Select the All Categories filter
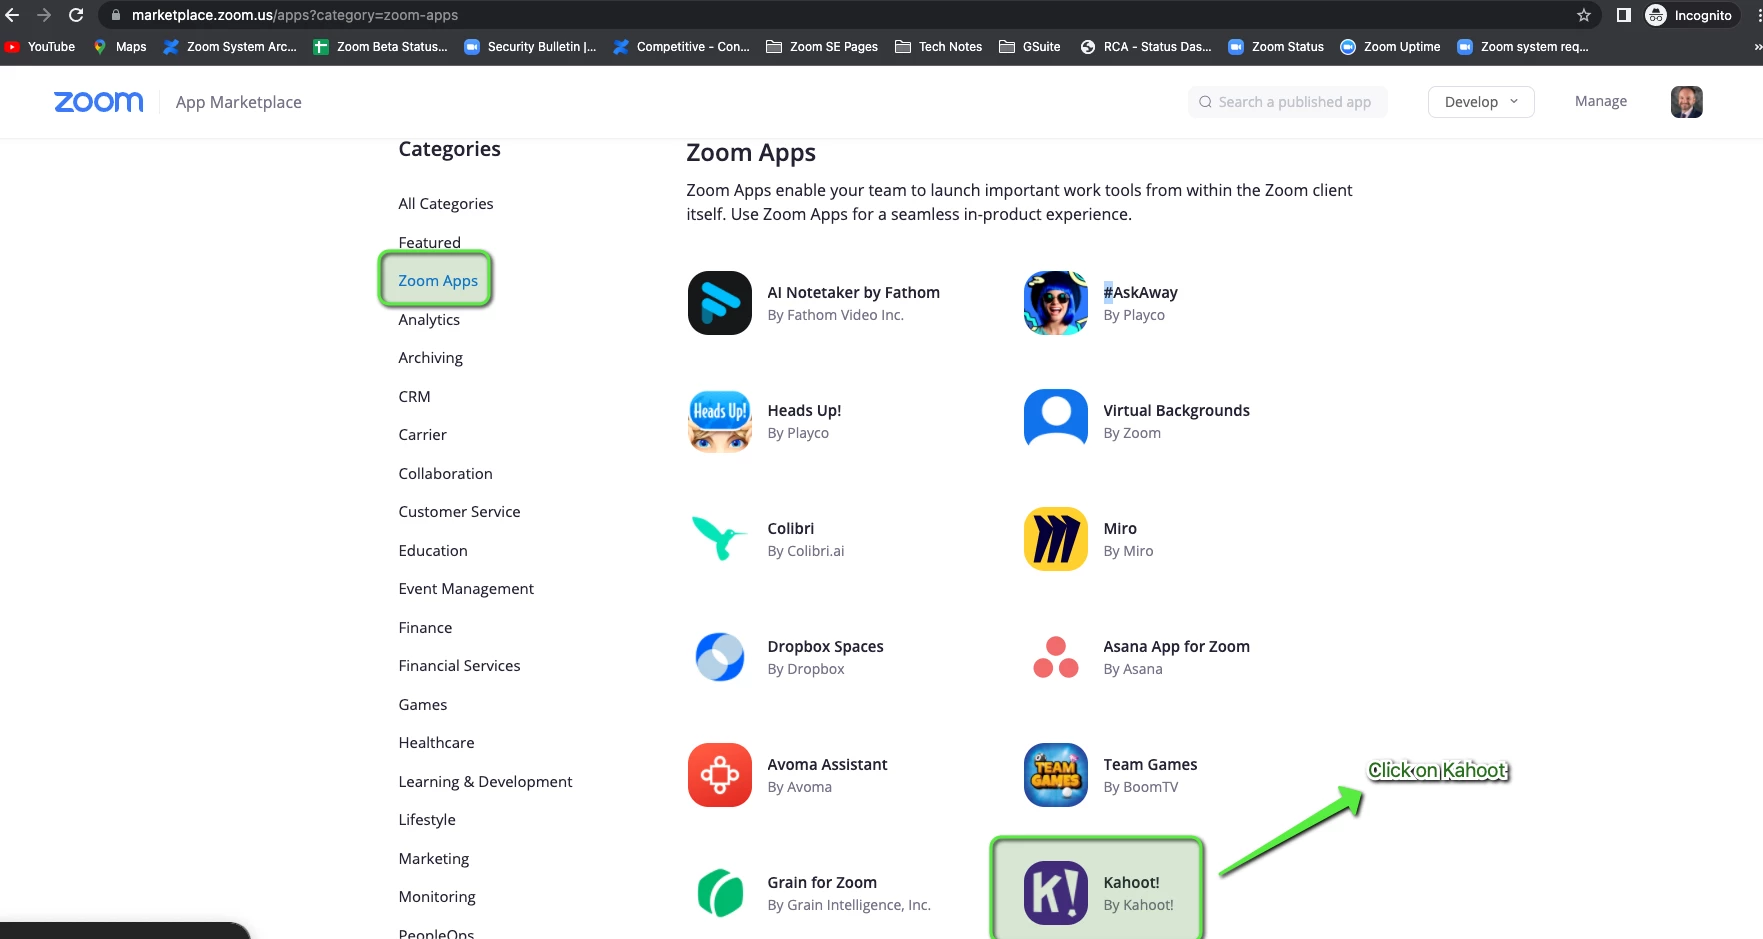This screenshot has width=1763, height=939. (x=446, y=204)
